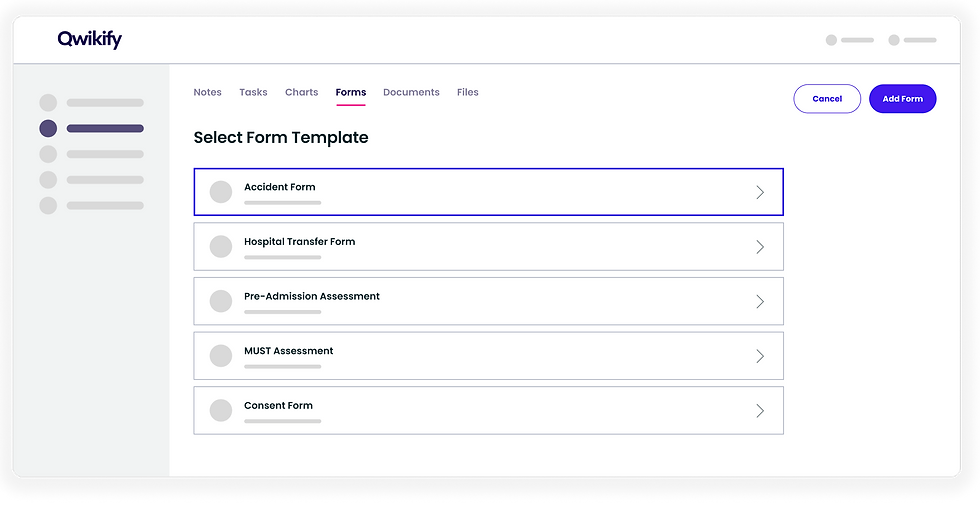
Task: Select the Hospital Transfer Form round icon
Action: coord(221,247)
